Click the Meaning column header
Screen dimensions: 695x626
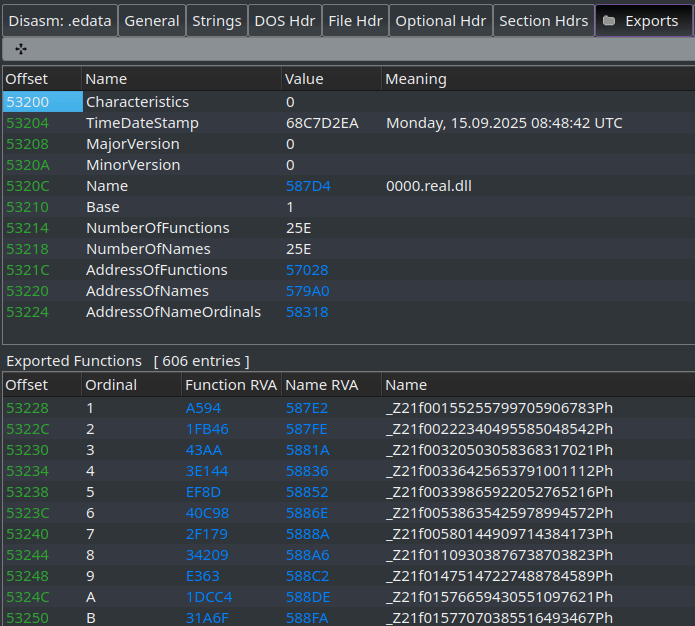[x=416, y=79]
